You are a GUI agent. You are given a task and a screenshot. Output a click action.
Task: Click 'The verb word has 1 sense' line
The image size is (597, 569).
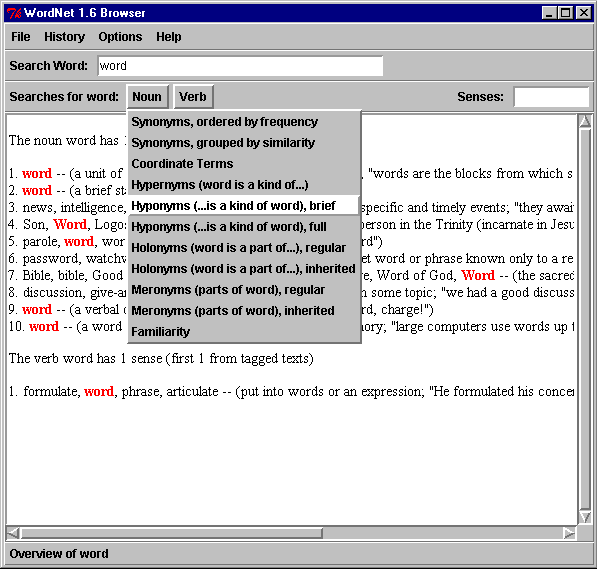[161, 359]
